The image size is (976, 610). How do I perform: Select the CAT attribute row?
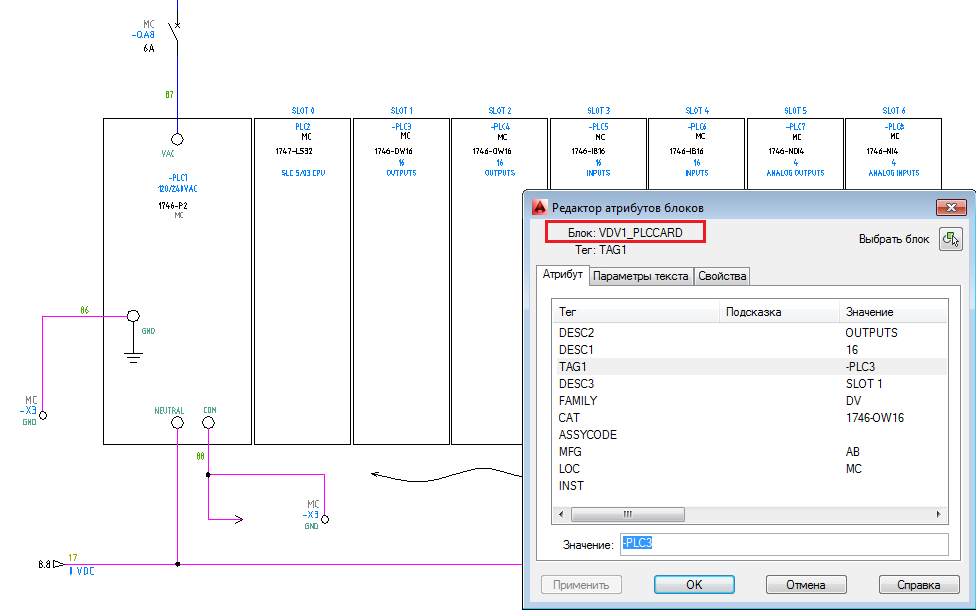point(750,418)
